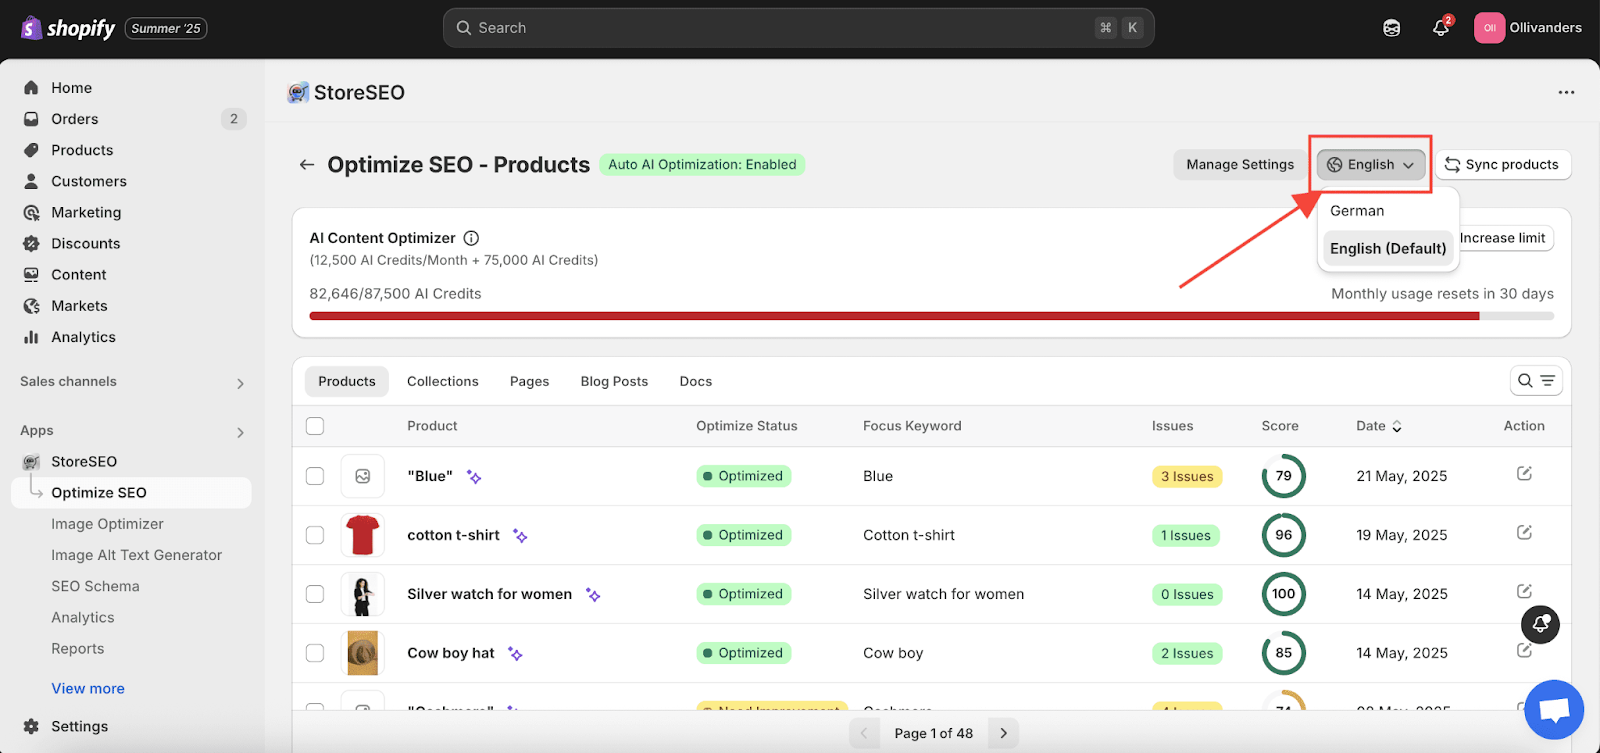The height and width of the screenshot is (753, 1600).
Task: Open the Sidekick icon beside the bell
Action: pyautogui.click(x=1391, y=28)
